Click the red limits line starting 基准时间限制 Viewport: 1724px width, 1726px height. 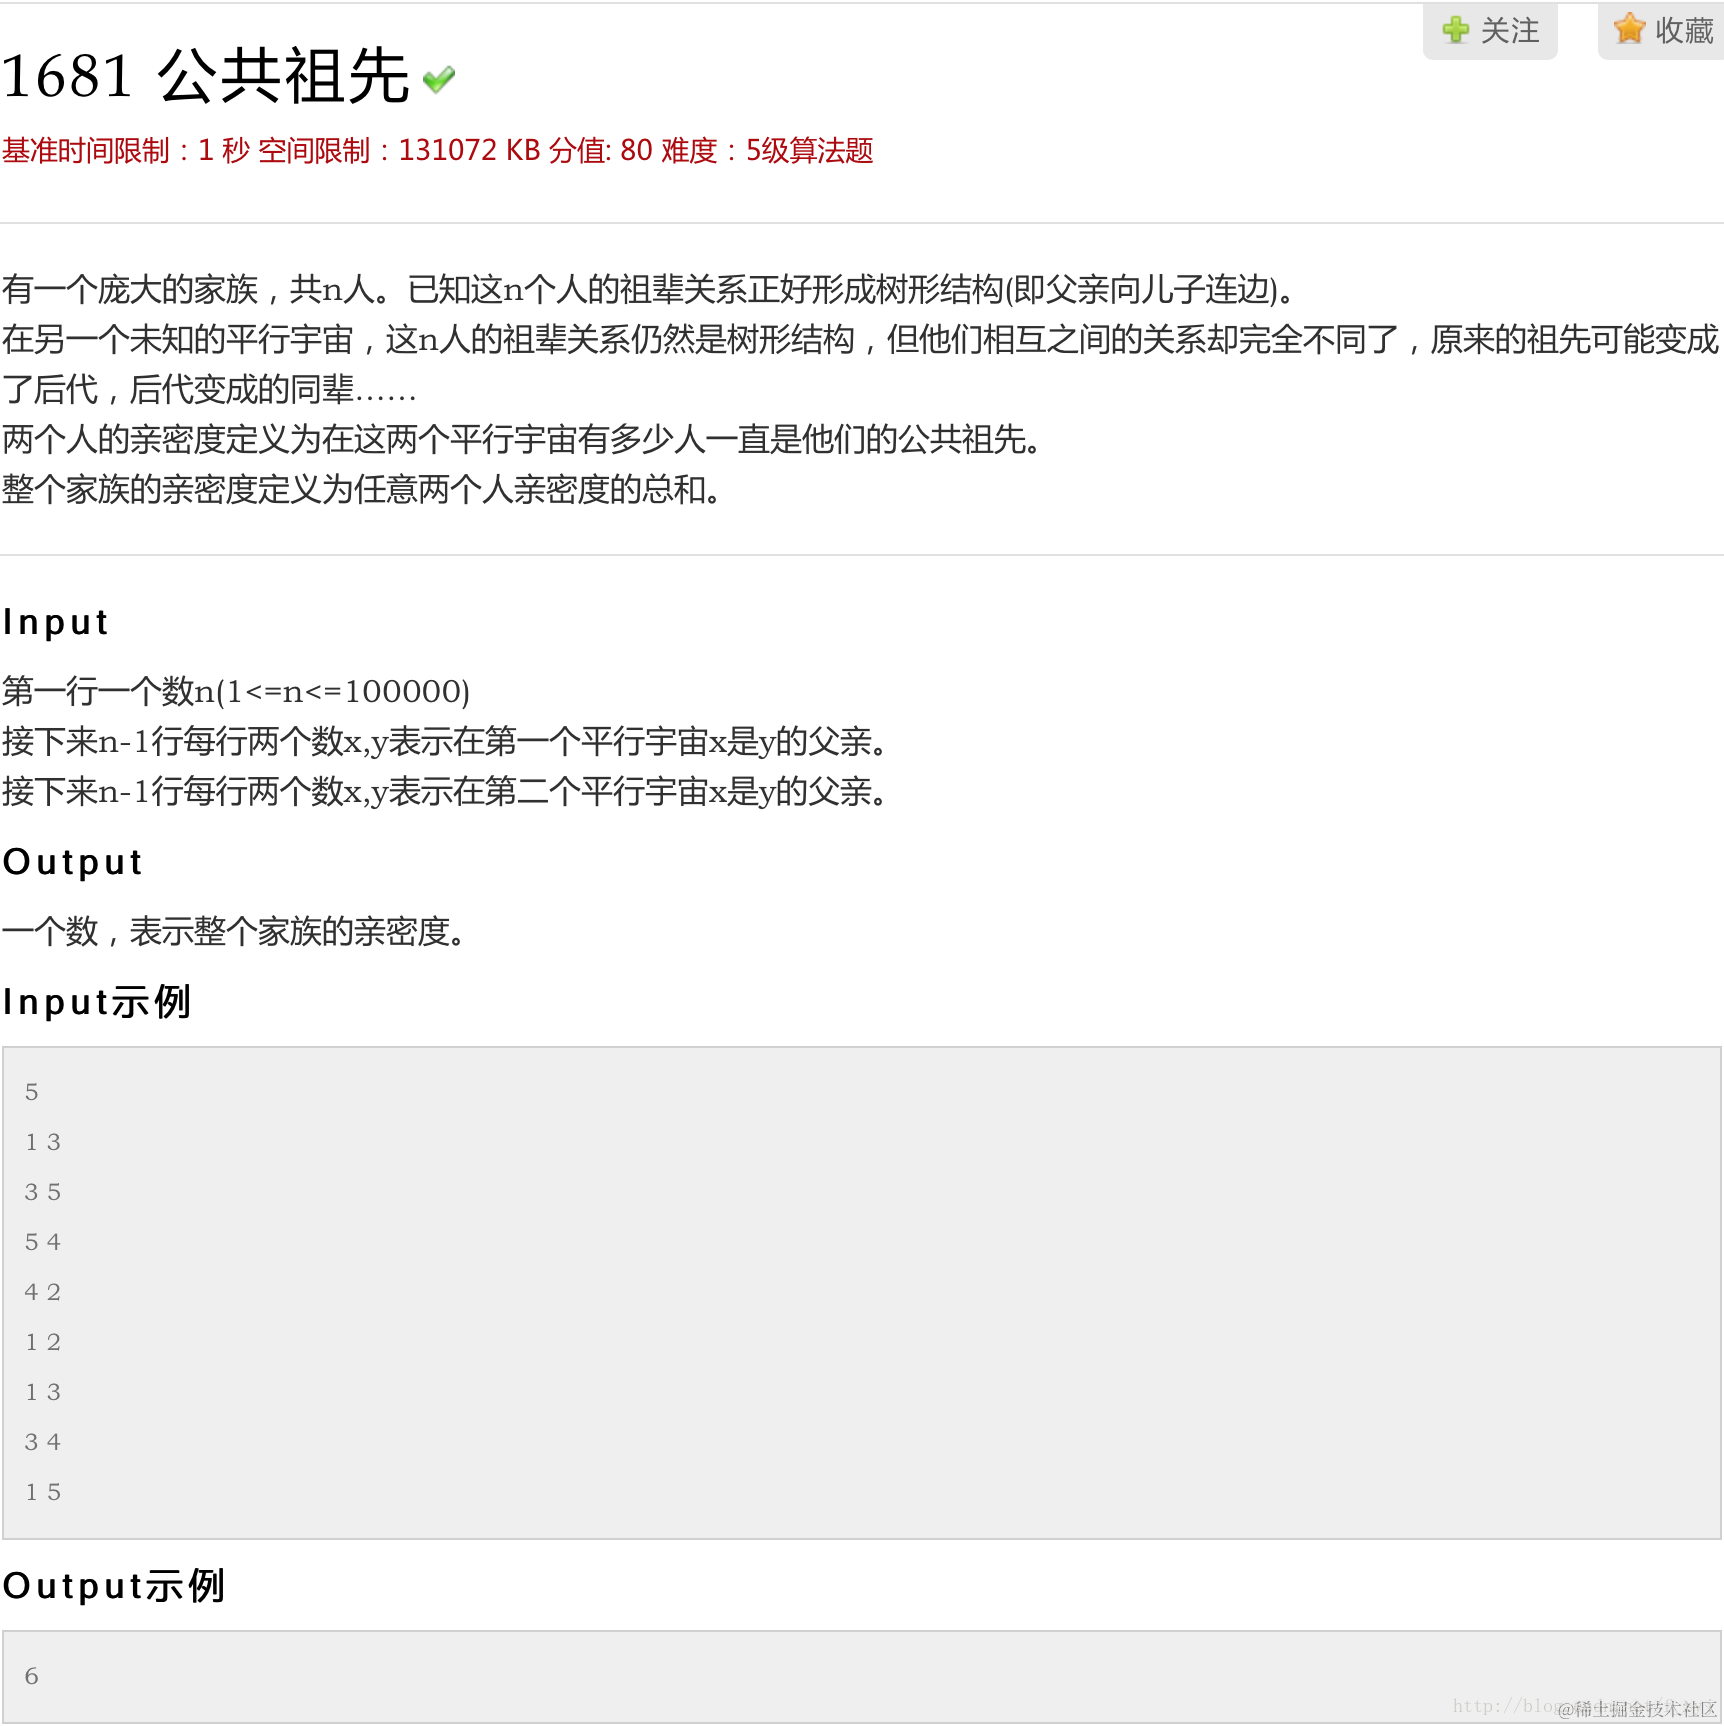(438, 151)
